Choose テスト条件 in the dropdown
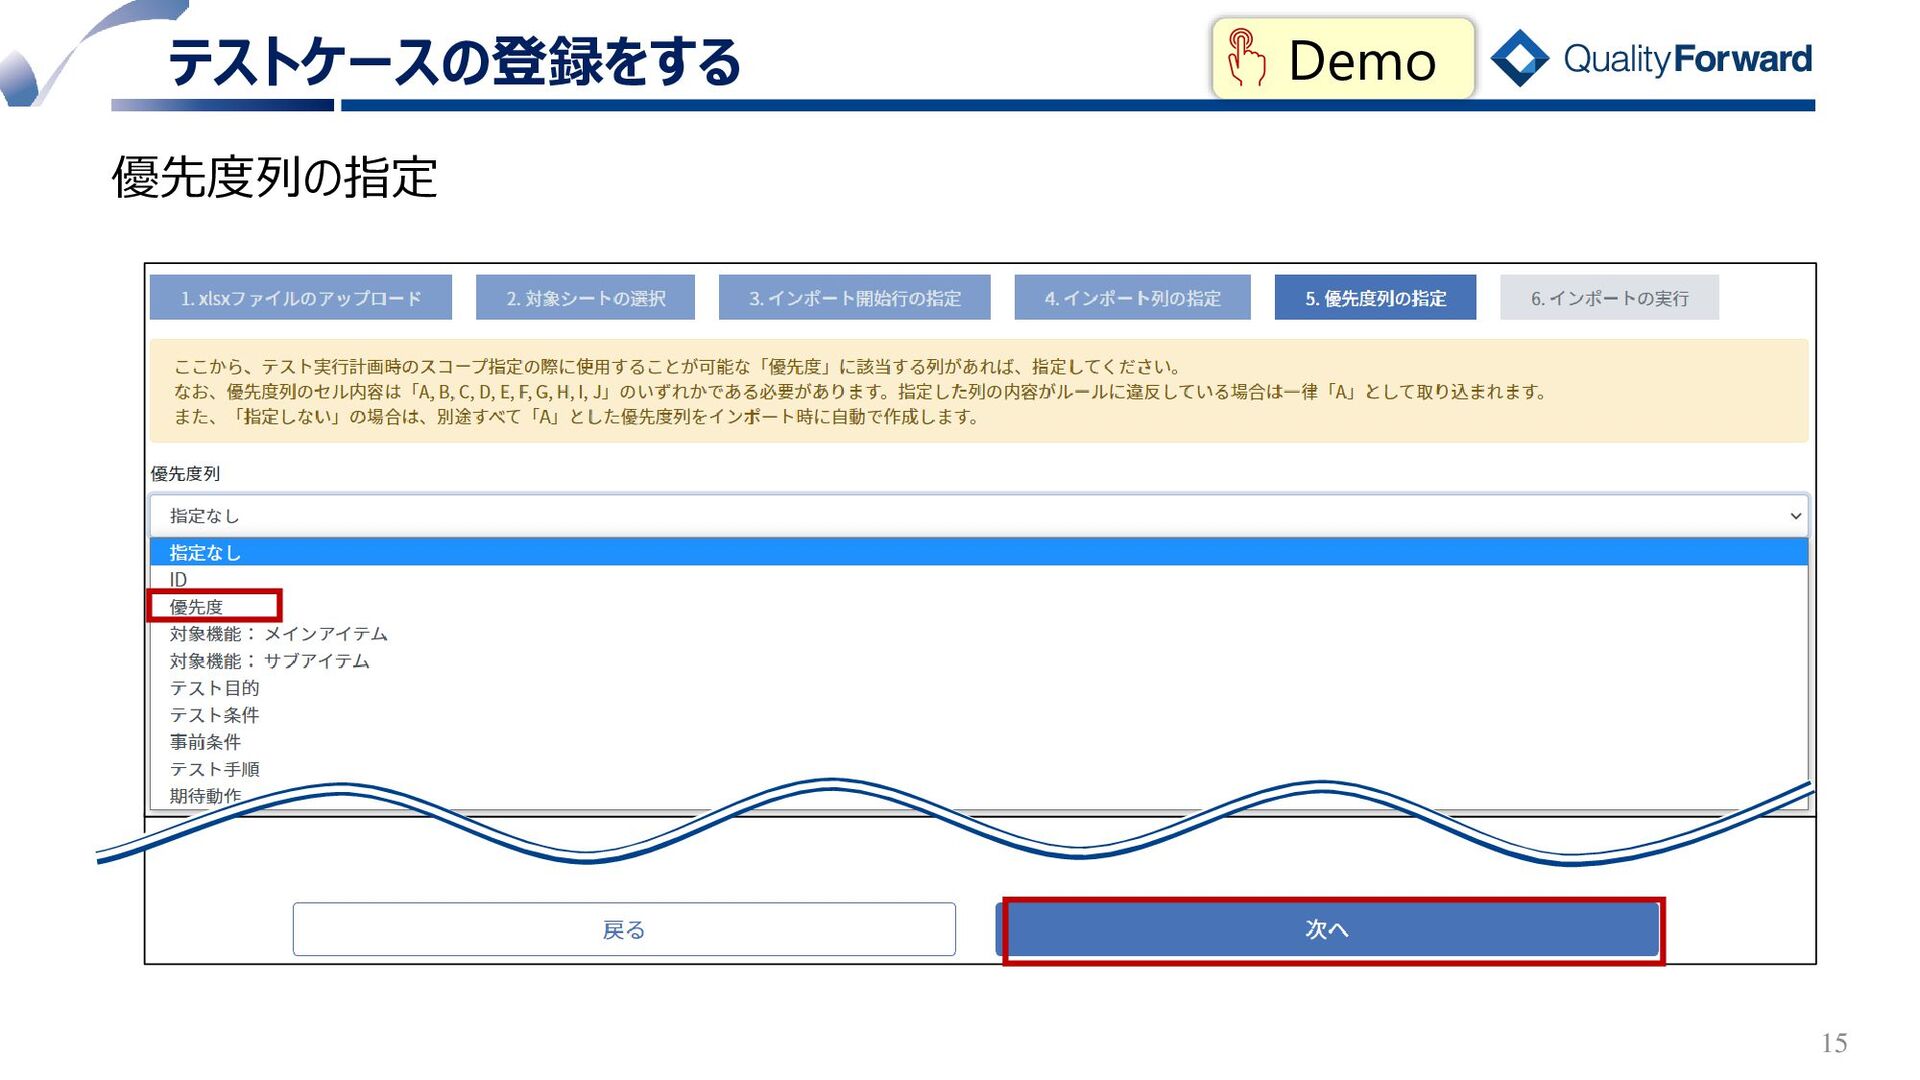Viewport: 1920px width, 1080px height. pyautogui.click(x=214, y=715)
